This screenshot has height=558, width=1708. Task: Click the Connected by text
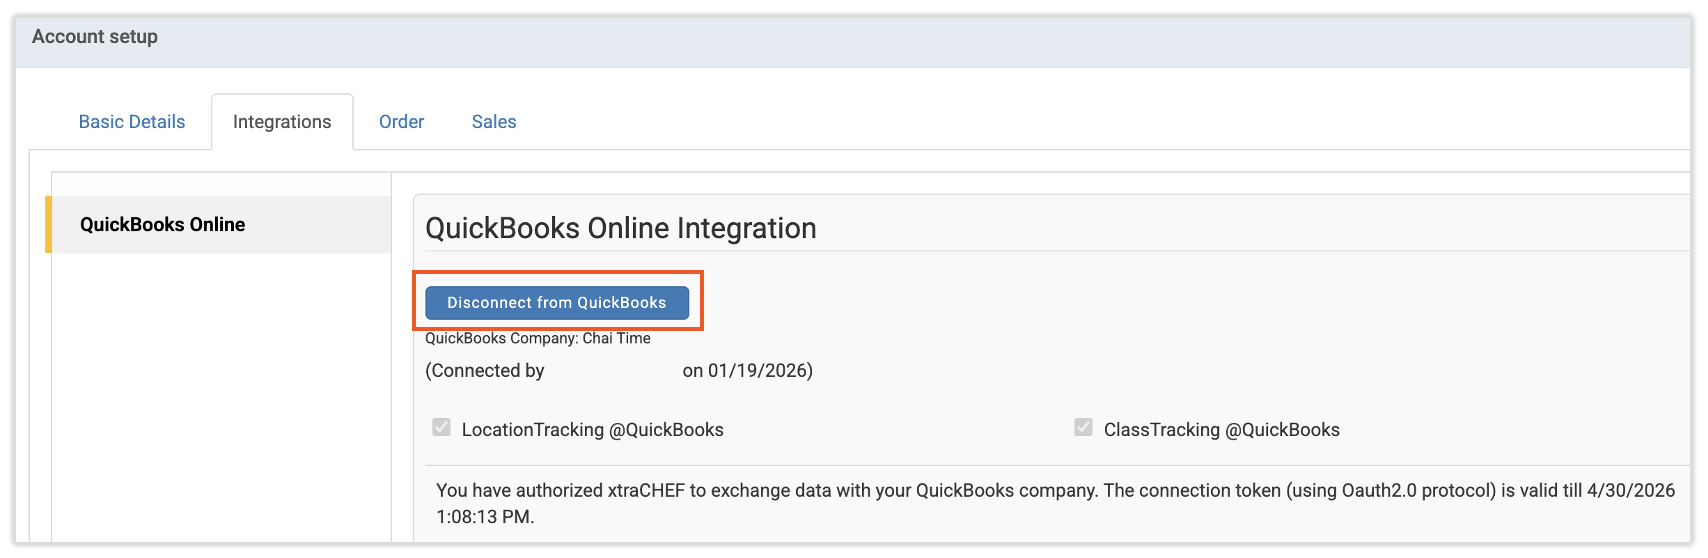coord(485,371)
